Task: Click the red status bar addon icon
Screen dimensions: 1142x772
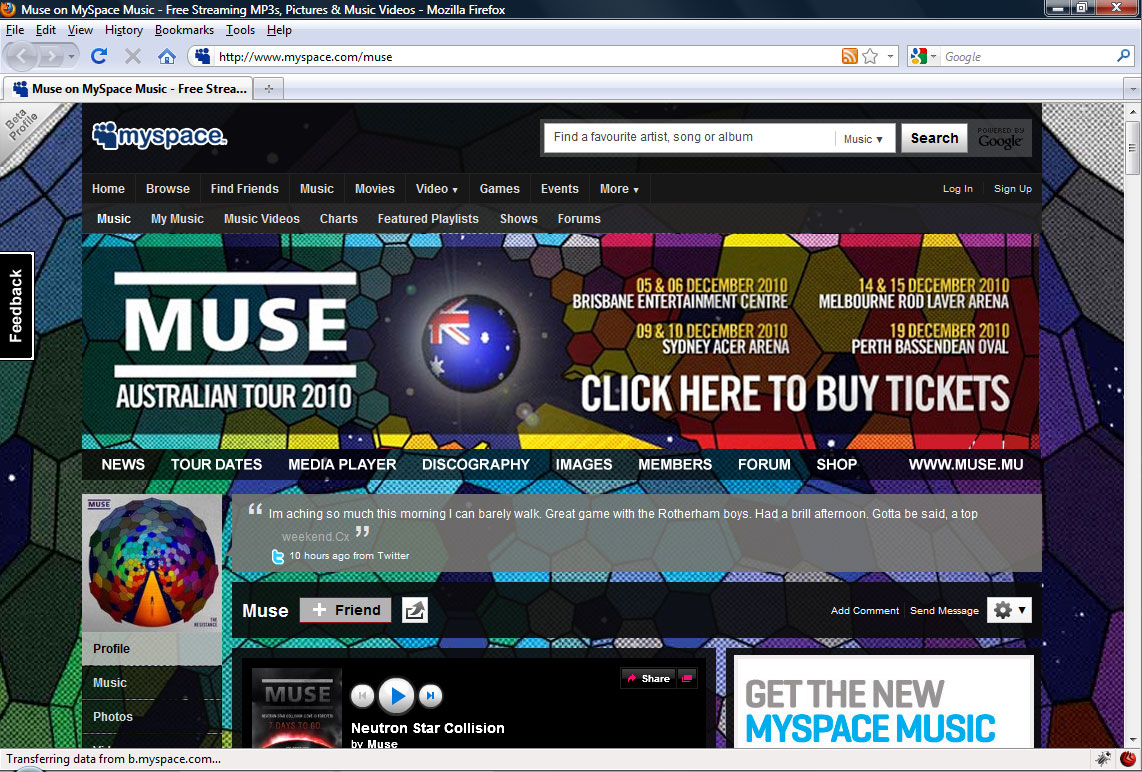Action: [x=1128, y=759]
